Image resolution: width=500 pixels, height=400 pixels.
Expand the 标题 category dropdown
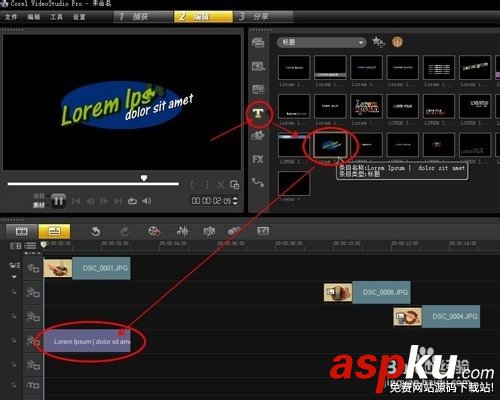pyautogui.click(x=321, y=42)
